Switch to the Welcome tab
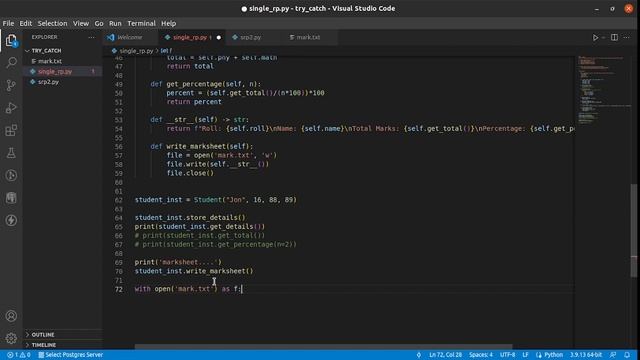 click(129, 38)
